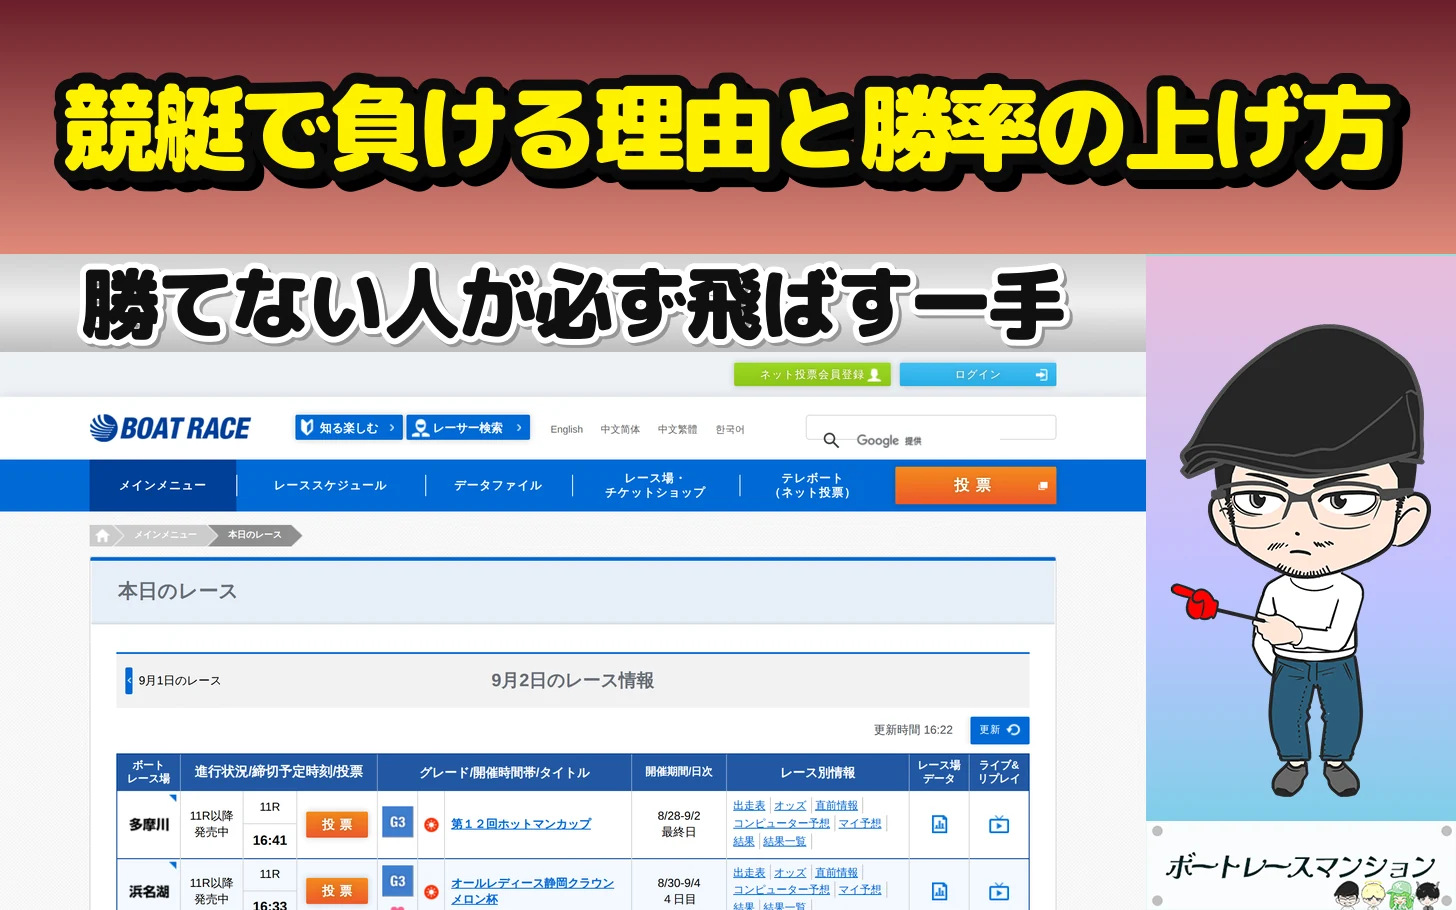
Task: Open 第12回ホットマンカップ link
Action: pos(521,824)
